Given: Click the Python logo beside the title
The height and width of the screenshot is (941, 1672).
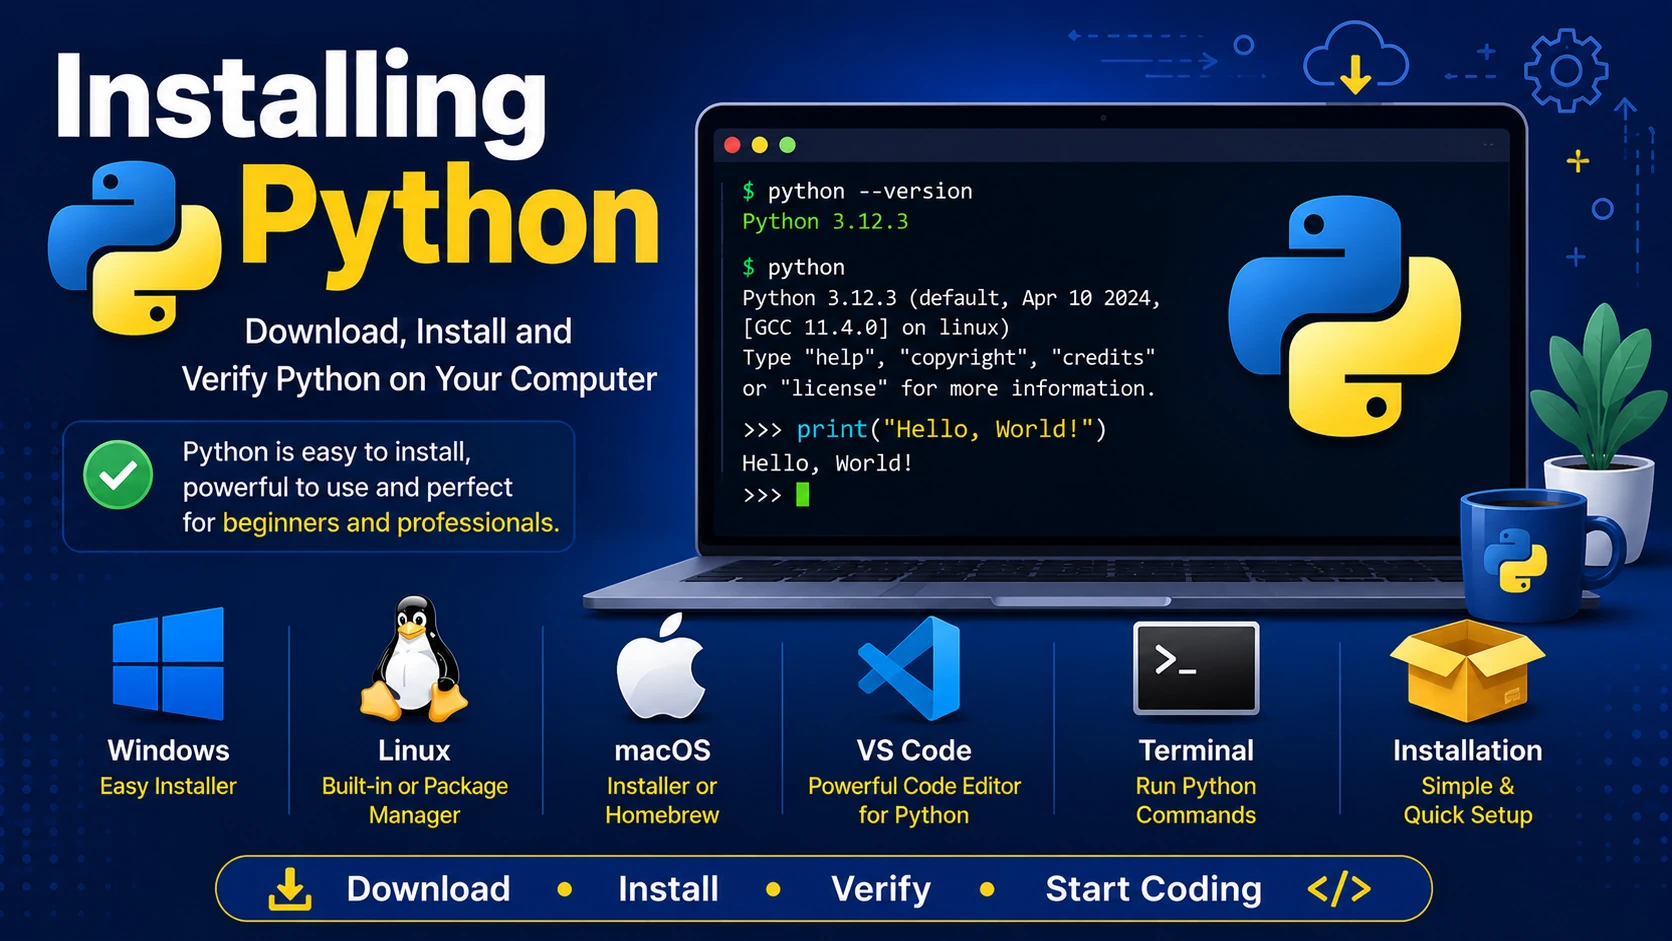Looking at the screenshot, I should (x=134, y=248).
